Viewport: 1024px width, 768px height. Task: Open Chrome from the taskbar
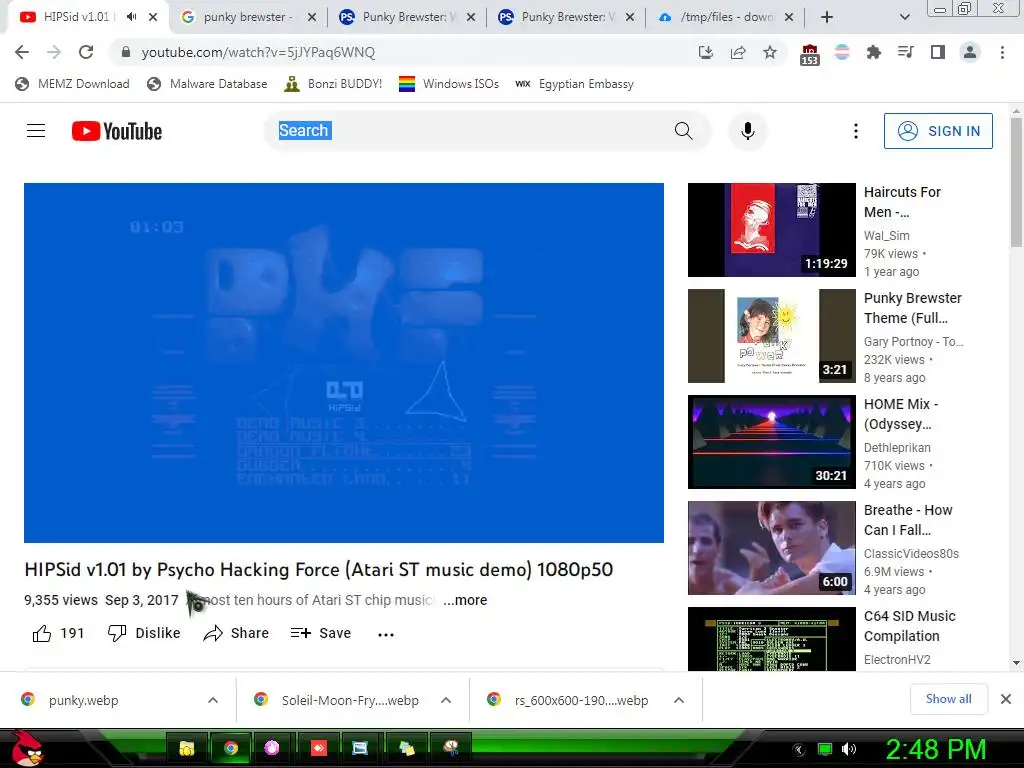tap(231, 748)
